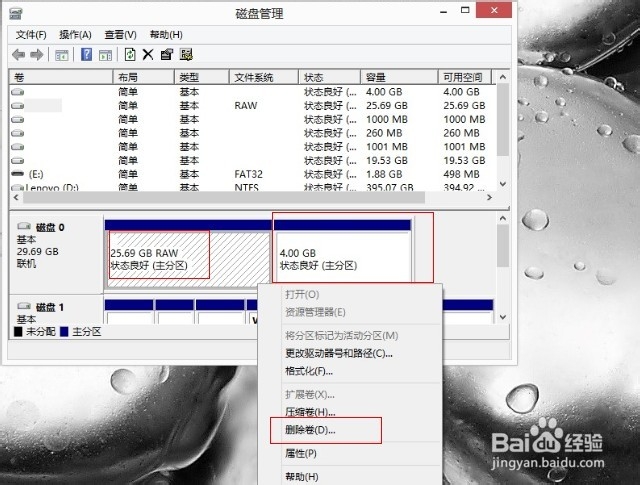Sort by the 类型 column header
The width and height of the screenshot is (640, 485).
pos(202,77)
